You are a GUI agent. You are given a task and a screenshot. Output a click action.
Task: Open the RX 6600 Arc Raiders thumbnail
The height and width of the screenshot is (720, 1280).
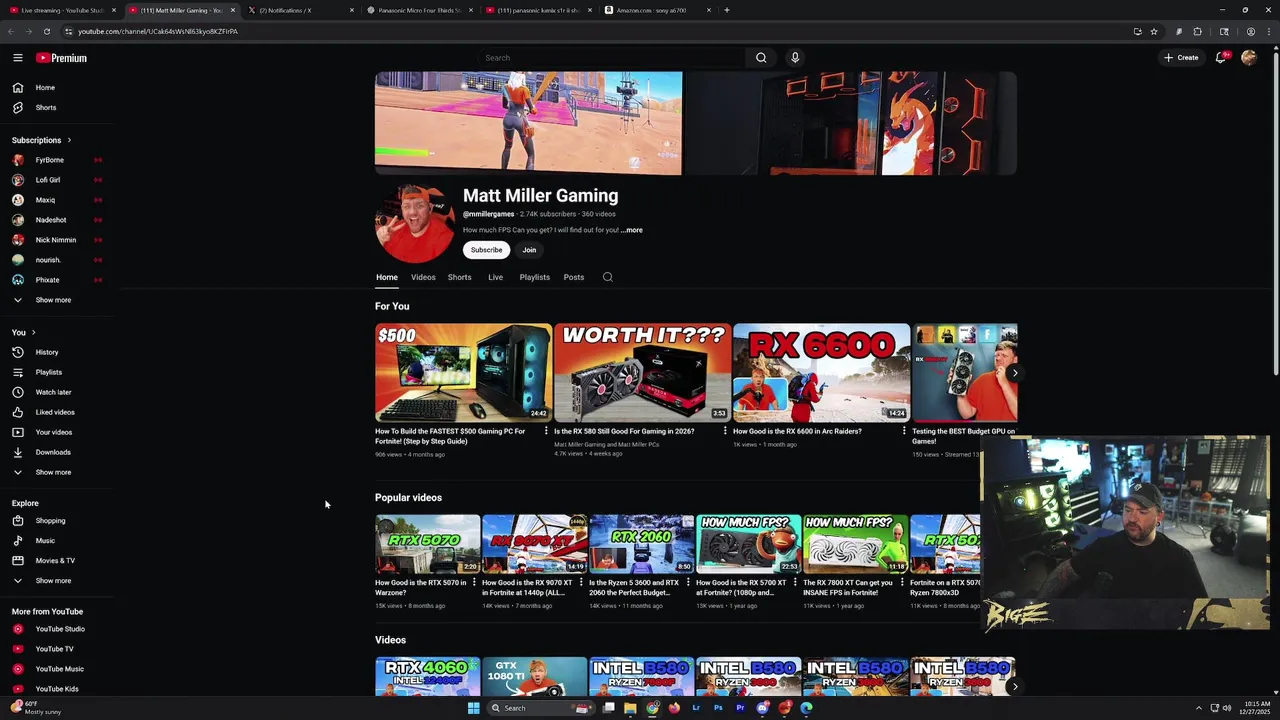pyautogui.click(x=821, y=372)
